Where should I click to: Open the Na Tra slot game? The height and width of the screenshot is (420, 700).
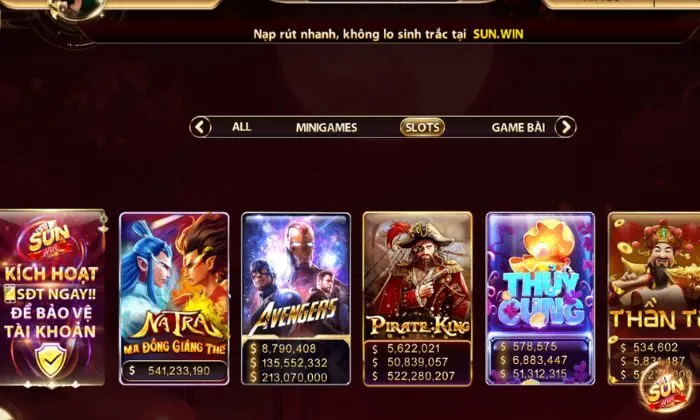[174, 298]
